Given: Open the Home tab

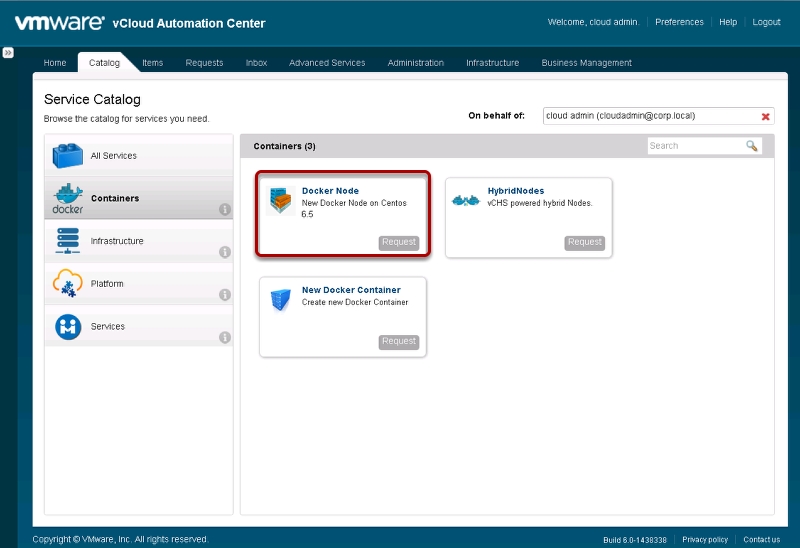Looking at the screenshot, I should pos(55,63).
